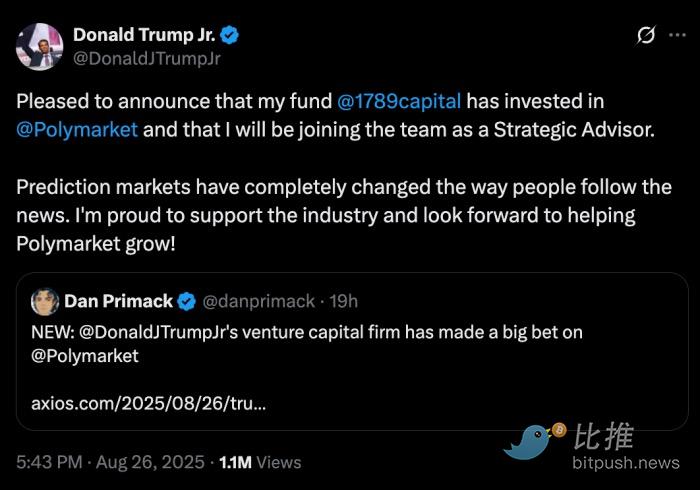Screen dimensions: 700x490
Task: Click the blue verified badge beside Donald Trump Jr.
Action: pos(230,36)
